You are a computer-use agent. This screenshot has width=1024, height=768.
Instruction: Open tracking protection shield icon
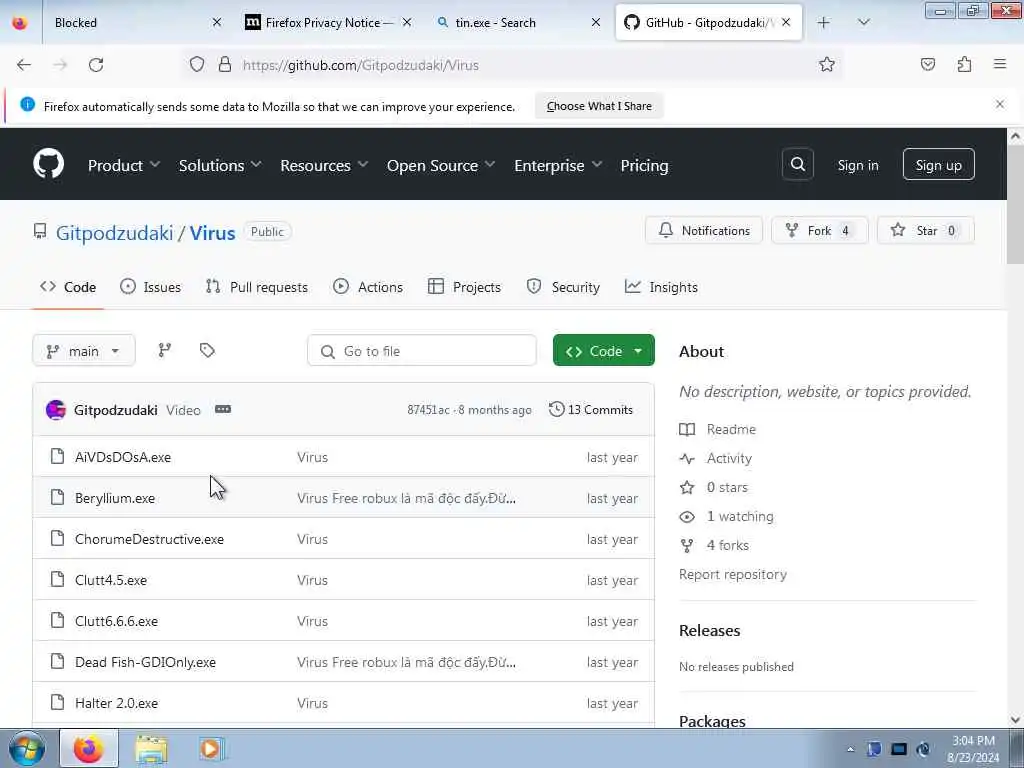tap(197, 65)
